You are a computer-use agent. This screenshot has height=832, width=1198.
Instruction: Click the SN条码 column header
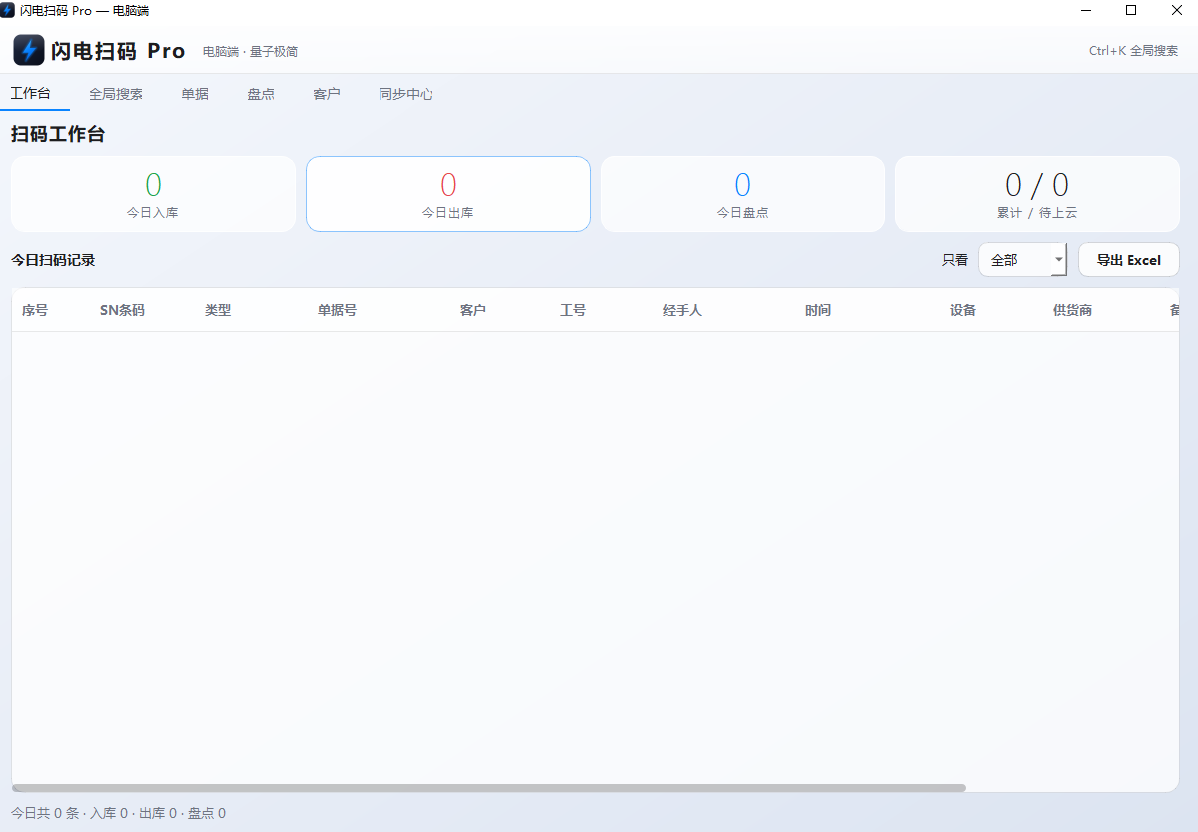(x=122, y=310)
